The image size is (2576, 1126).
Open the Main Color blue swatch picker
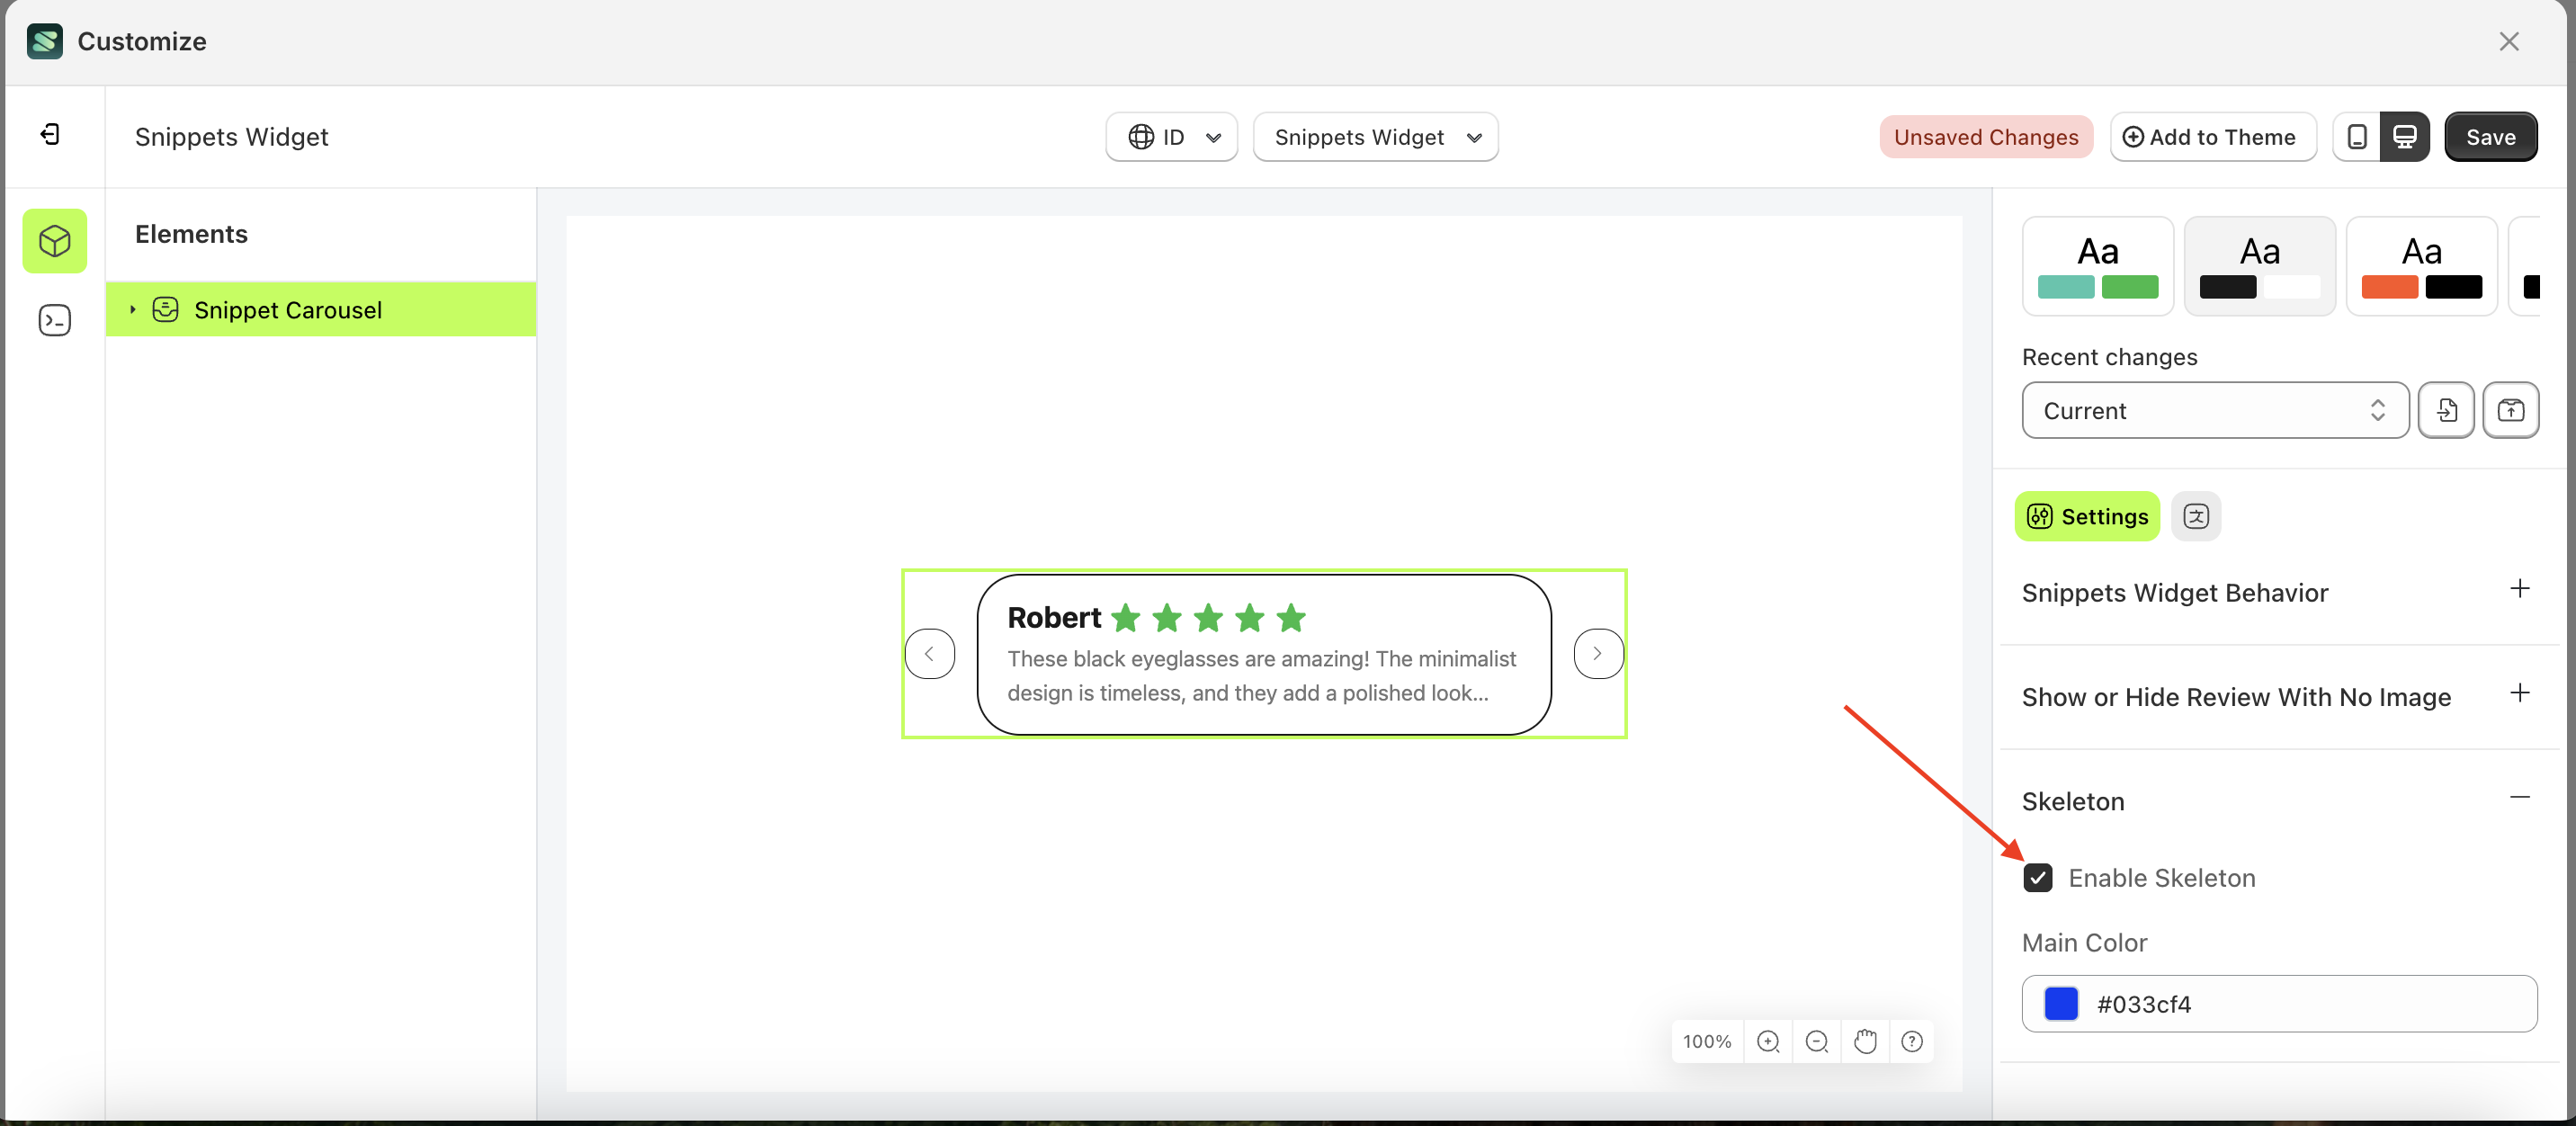pos(2060,1004)
